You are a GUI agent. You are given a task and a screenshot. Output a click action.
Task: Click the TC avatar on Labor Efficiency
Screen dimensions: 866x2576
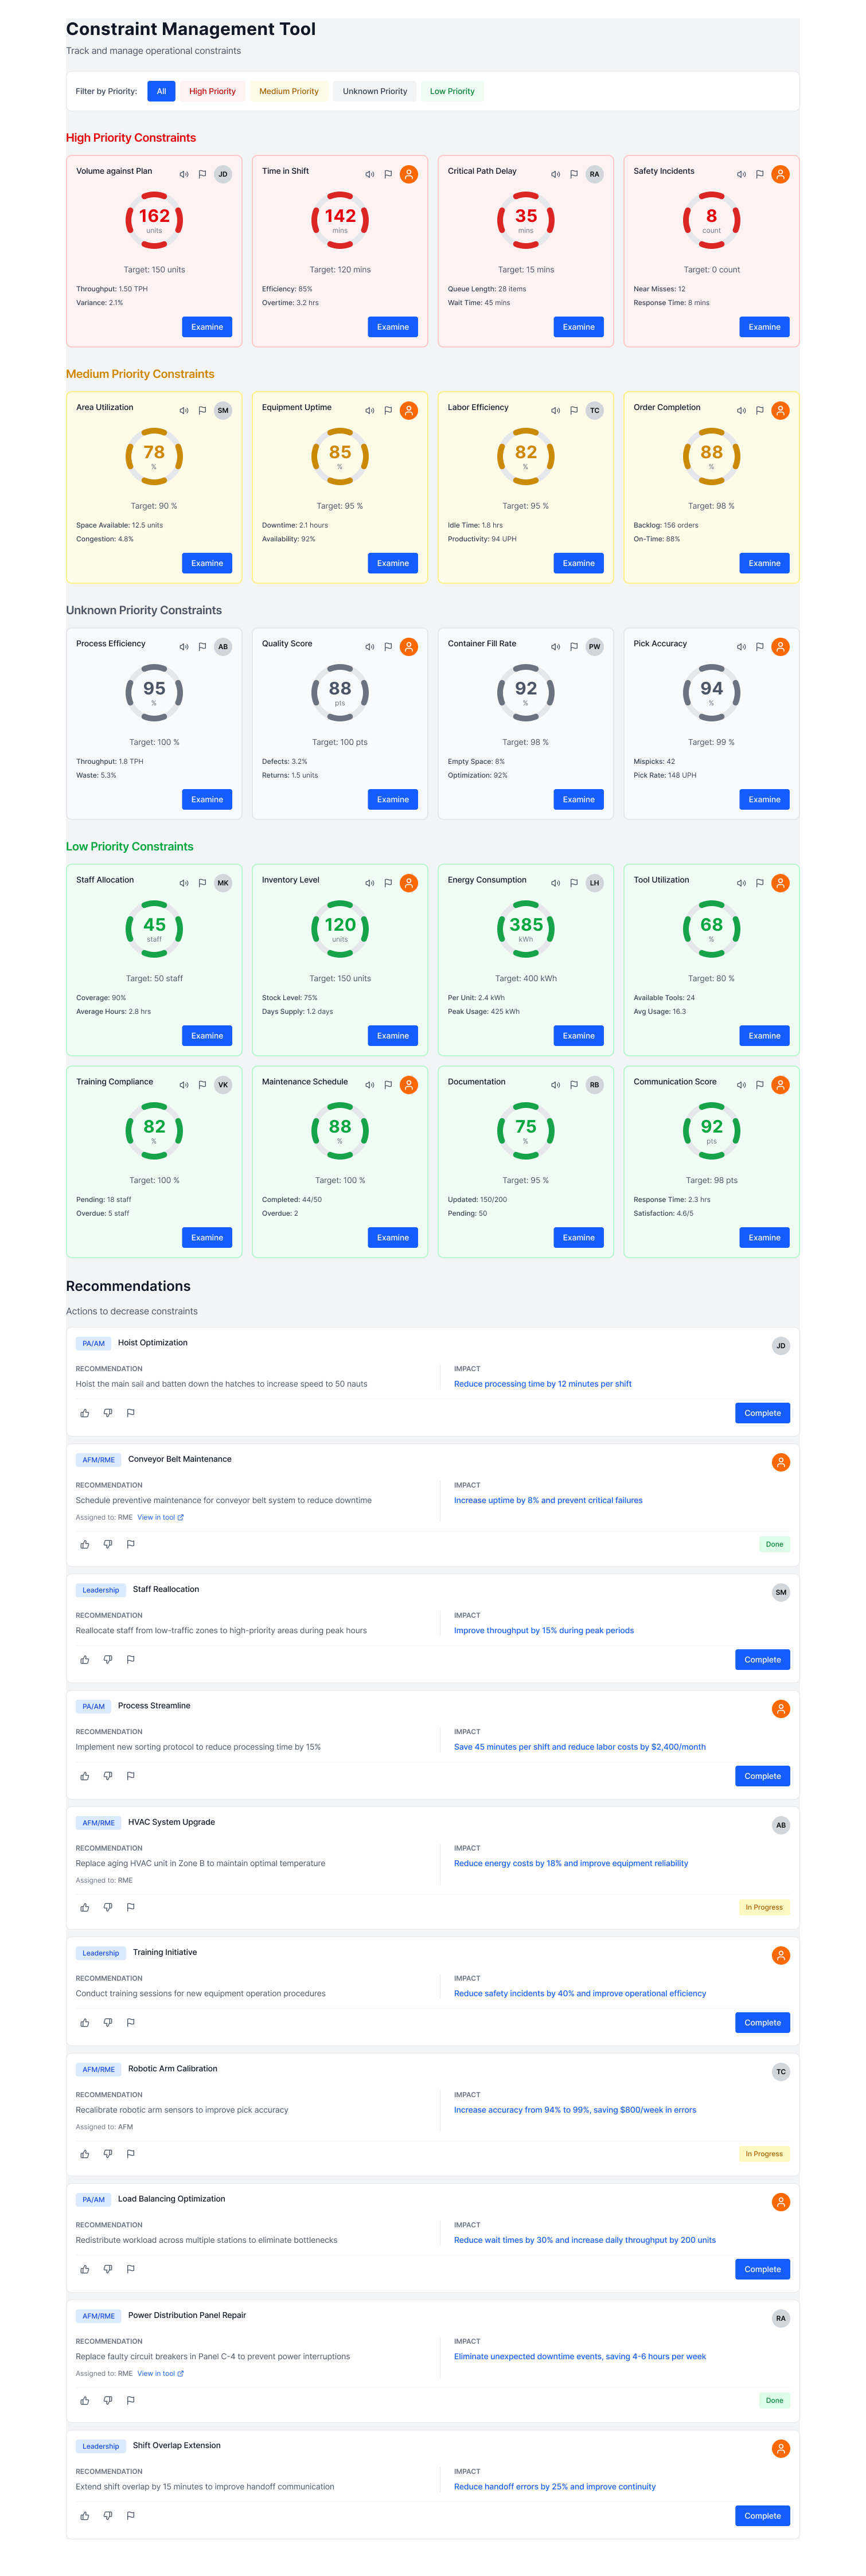click(x=595, y=410)
